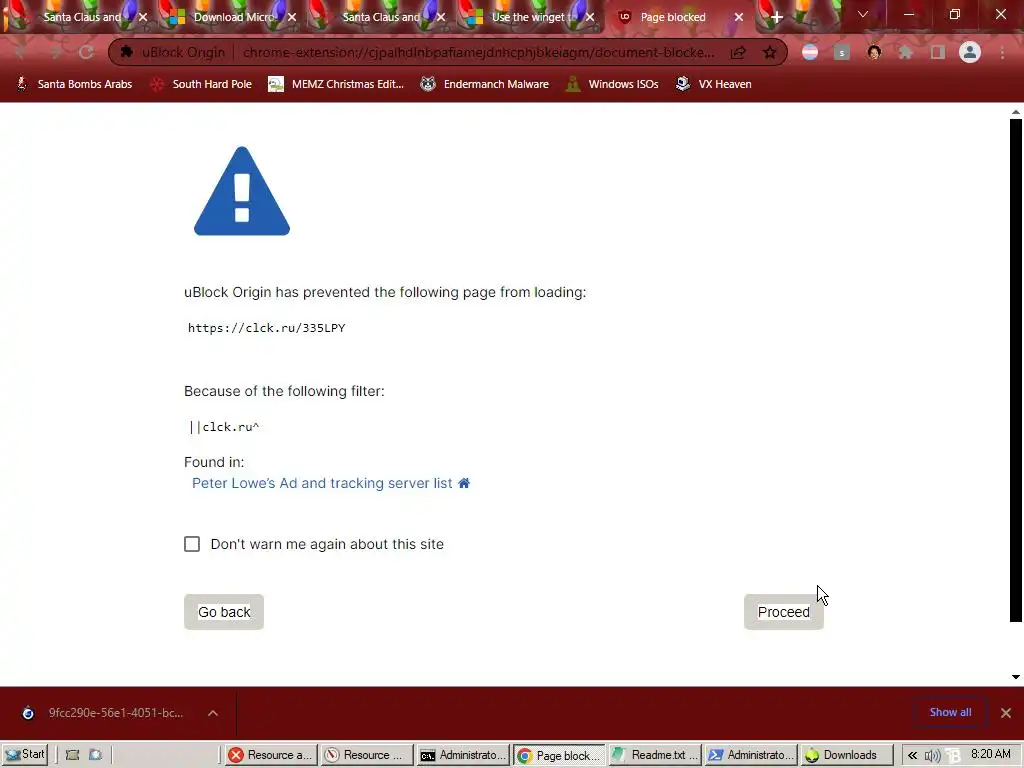The height and width of the screenshot is (768, 1024).
Task: Click the page vertical scrollbar
Action: tap(1016, 370)
